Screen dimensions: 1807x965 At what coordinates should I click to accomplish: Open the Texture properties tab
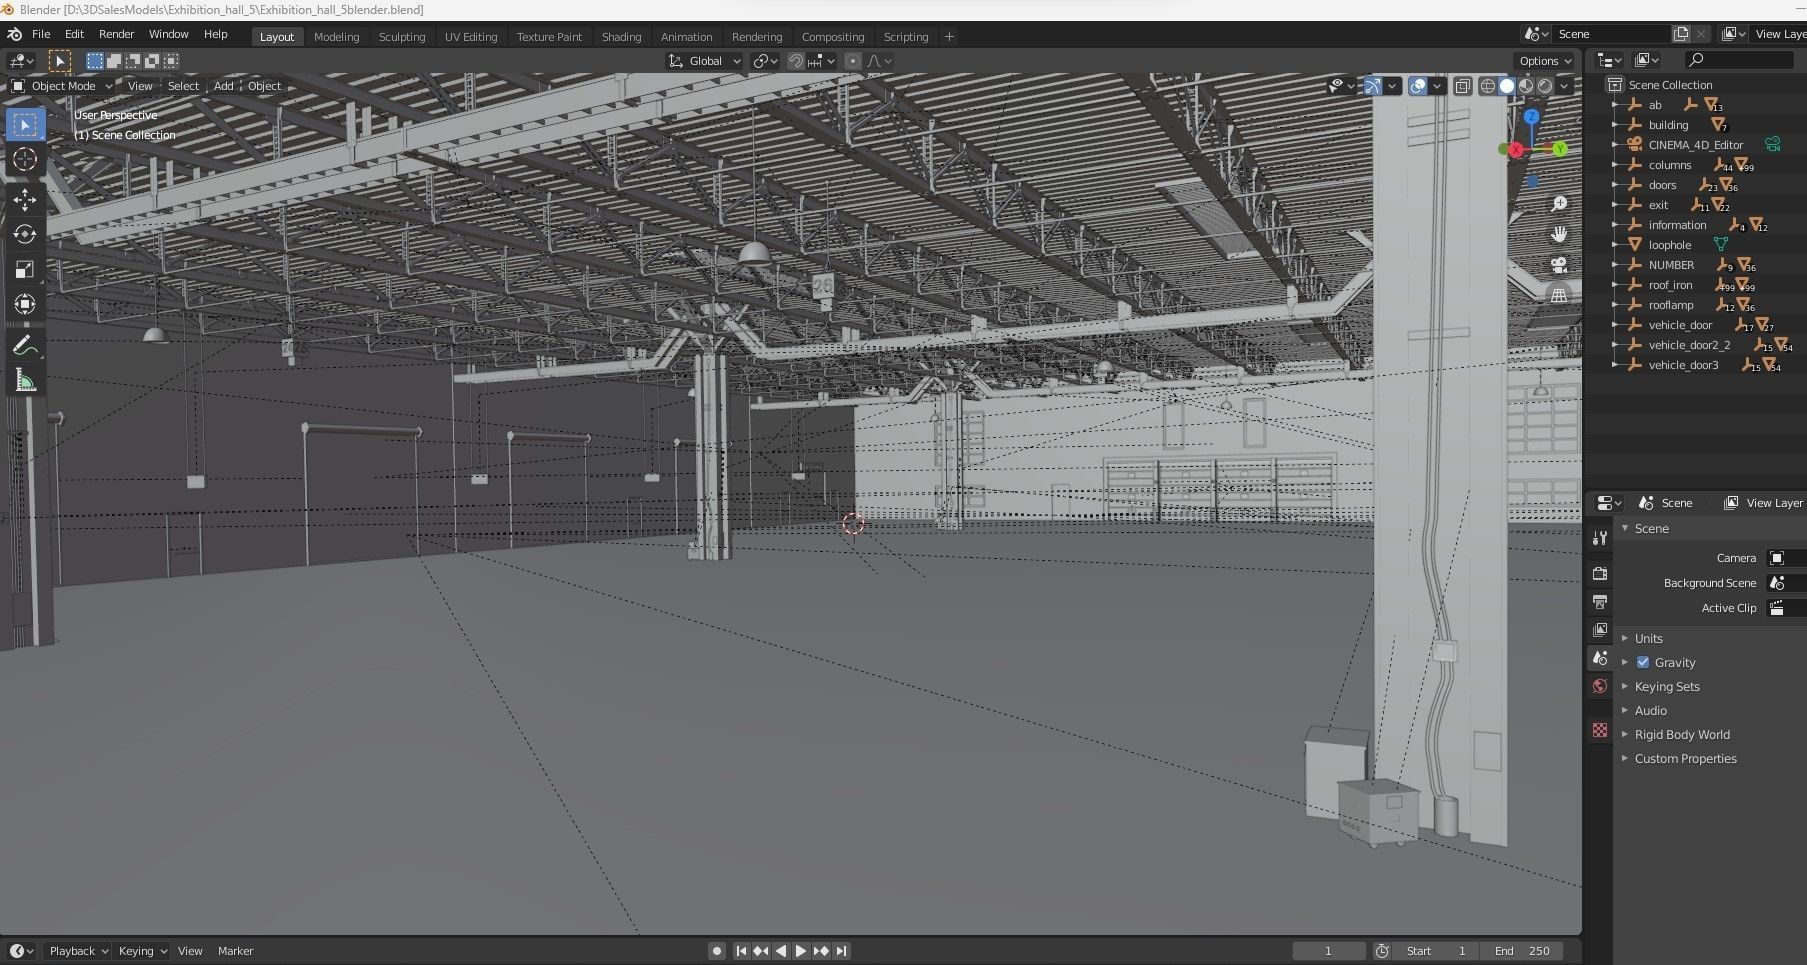coord(1600,731)
